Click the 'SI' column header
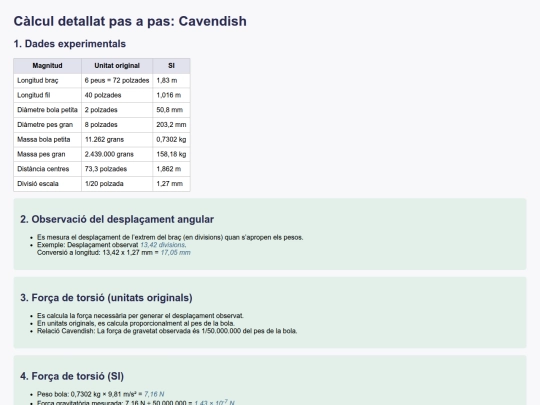Viewport: 540px width, 405px height. 172,66
